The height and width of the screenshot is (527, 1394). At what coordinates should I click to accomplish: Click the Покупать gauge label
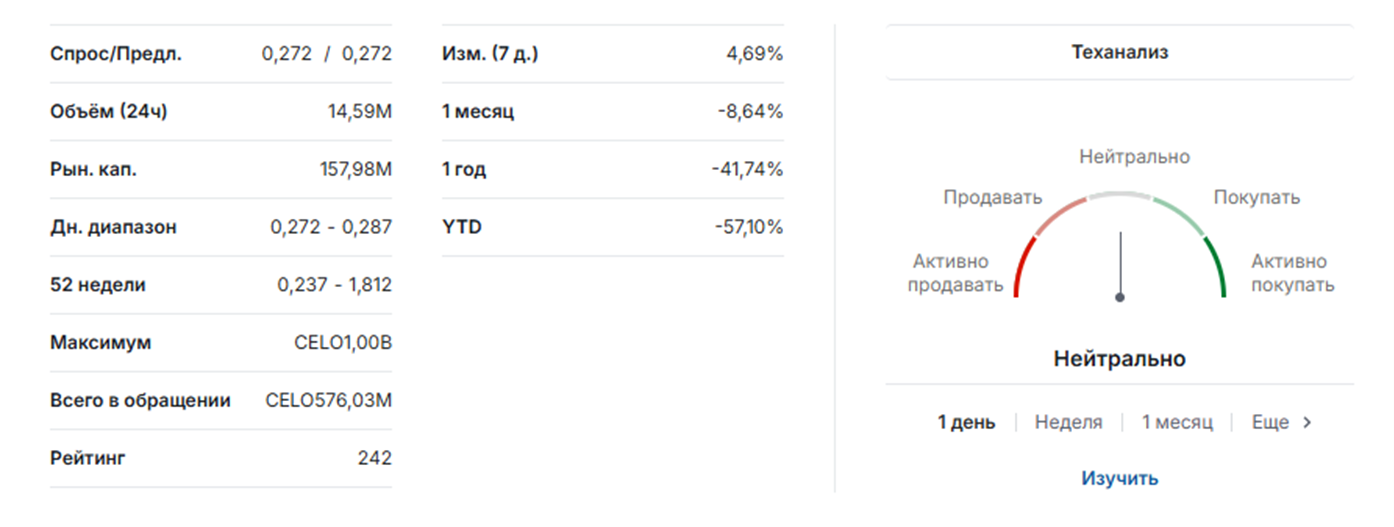point(1256,197)
